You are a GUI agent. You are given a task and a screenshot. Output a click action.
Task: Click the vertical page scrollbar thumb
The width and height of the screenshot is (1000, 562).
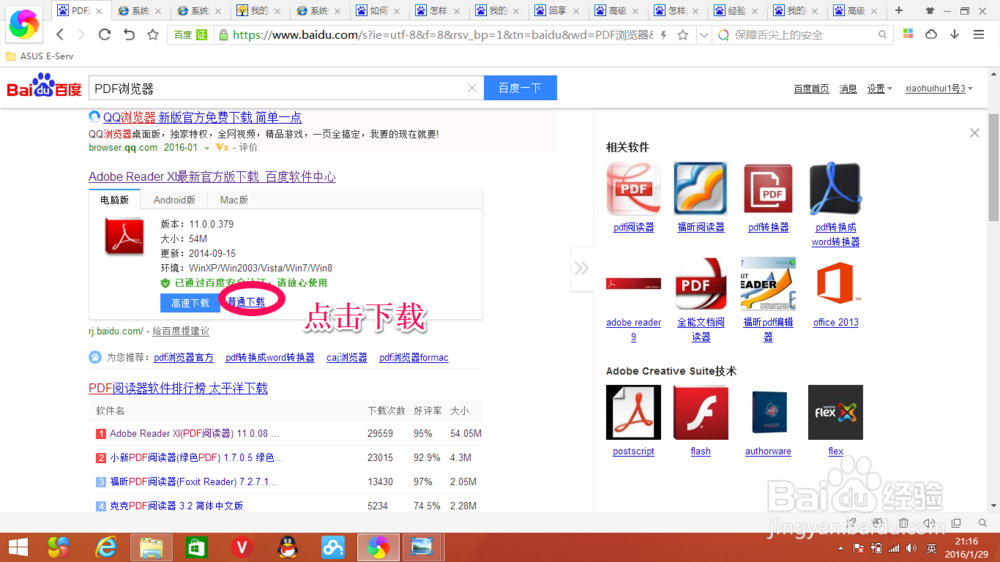pos(994,168)
